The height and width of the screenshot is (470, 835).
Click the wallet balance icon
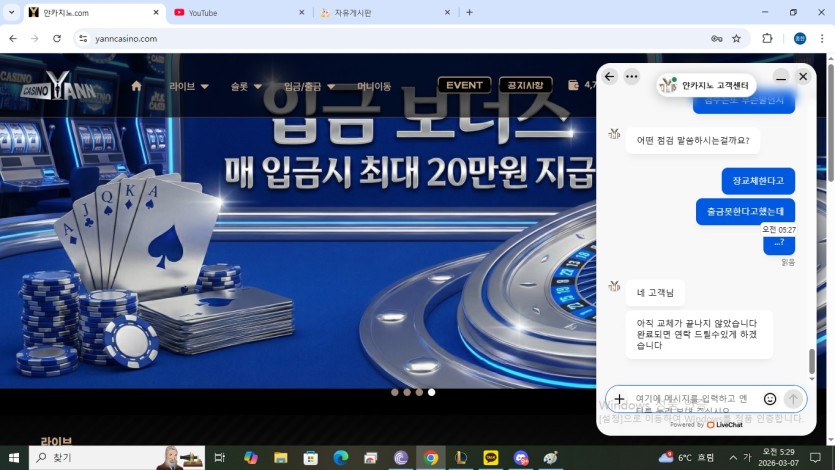tap(574, 85)
